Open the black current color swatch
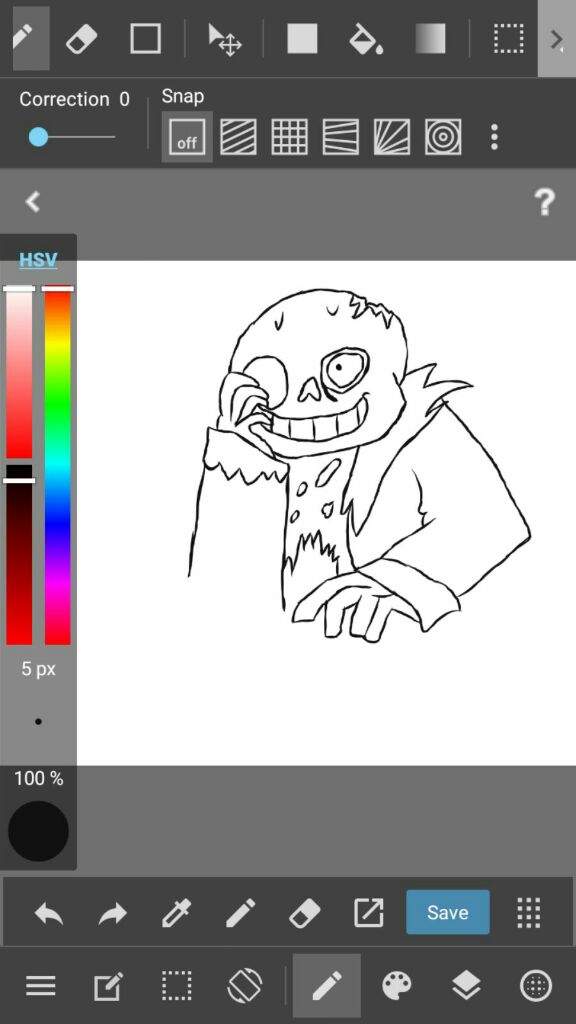This screenshot has width=576, height=1024. pyautogui.click(x=38, y=831)
